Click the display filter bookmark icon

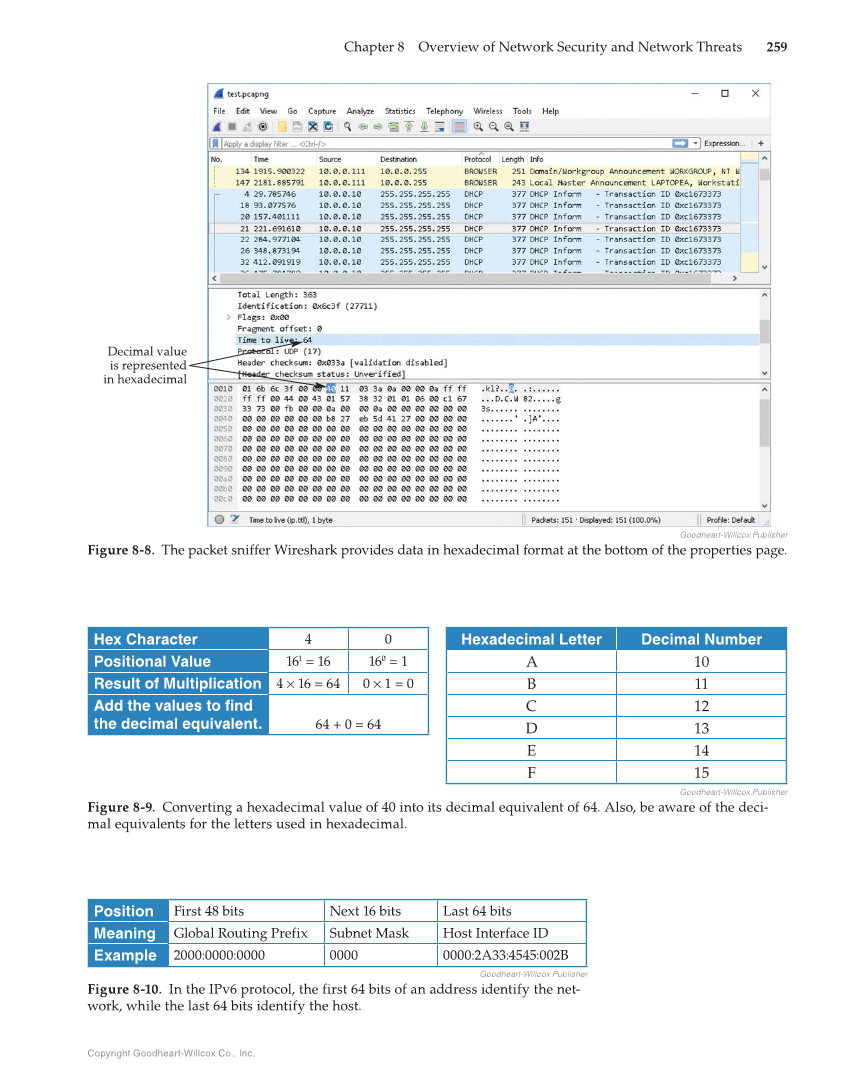tap(216, 144)
